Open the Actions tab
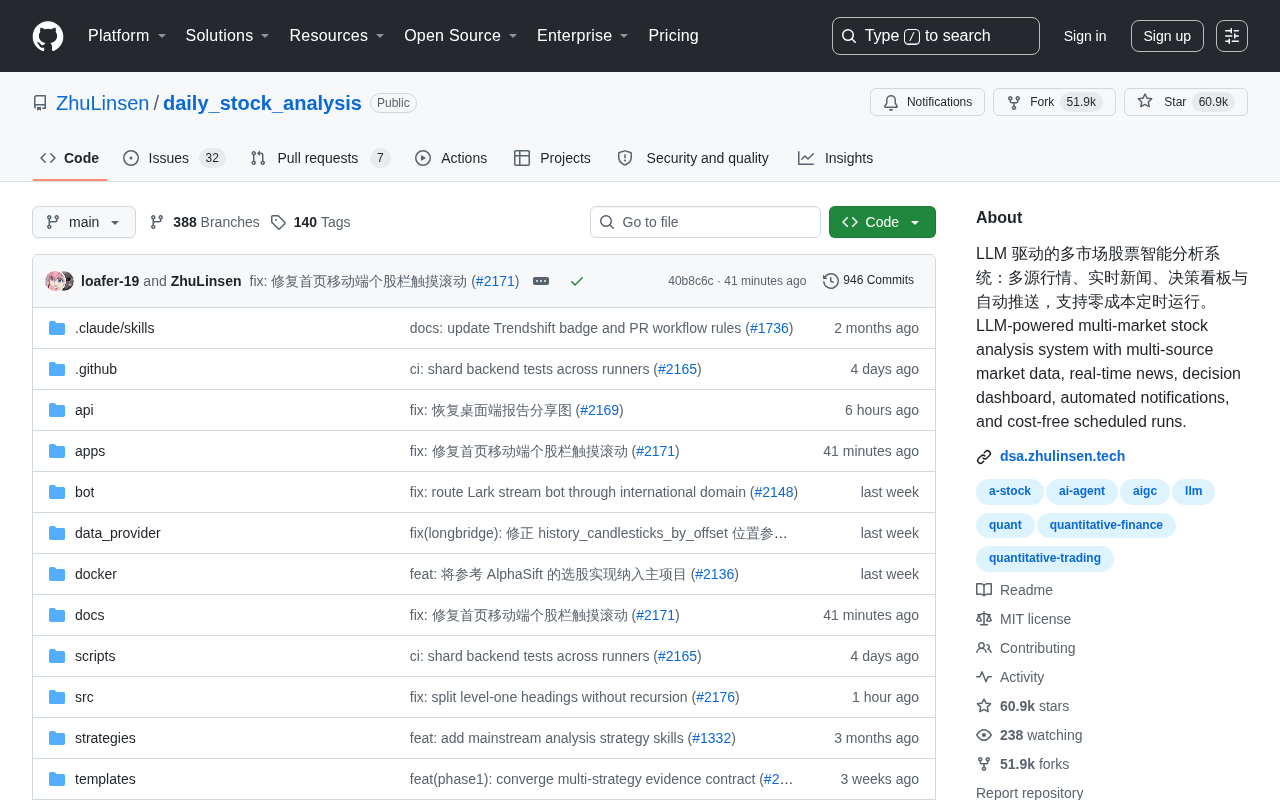1280x800 pixels. (x=451, y=158)
